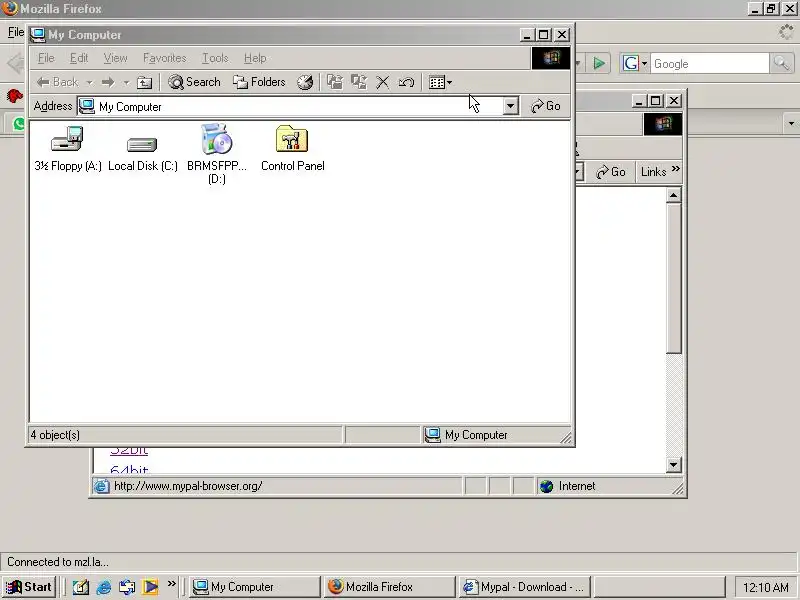
Task: Switch to the My Computer taskbar button
Action: click(x=254, y=587)
